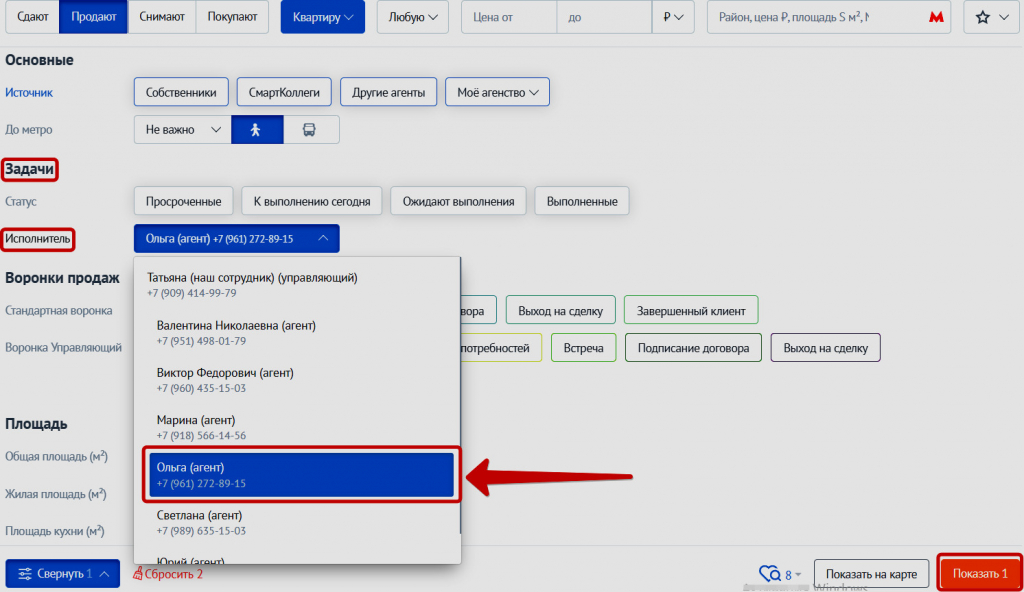Switch to the Покупают tab
1024x592 pixels.
pos(232,17)
